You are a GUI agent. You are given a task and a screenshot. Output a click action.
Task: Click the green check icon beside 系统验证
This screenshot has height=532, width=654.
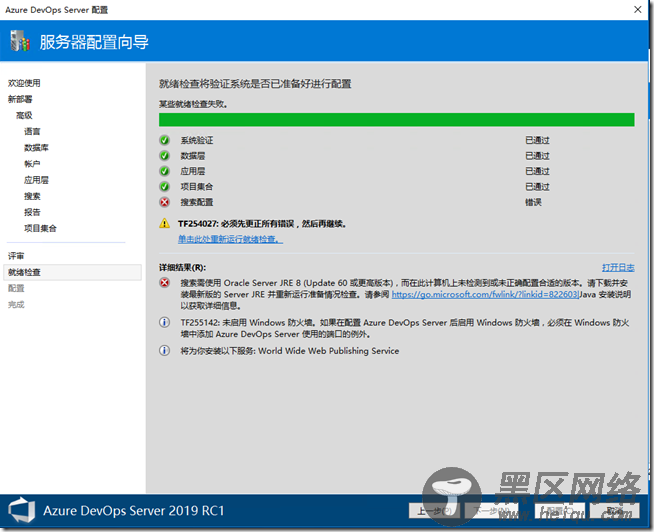tap(165, 140)
